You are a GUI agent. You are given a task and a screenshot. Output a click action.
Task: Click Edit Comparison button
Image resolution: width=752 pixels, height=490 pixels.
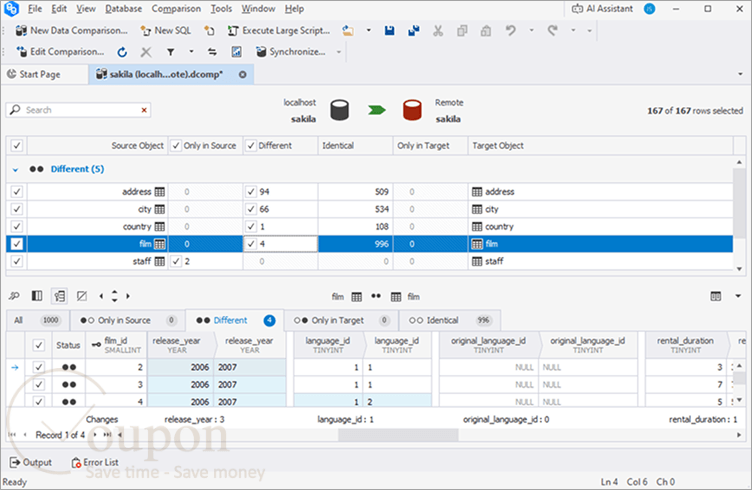60,52
